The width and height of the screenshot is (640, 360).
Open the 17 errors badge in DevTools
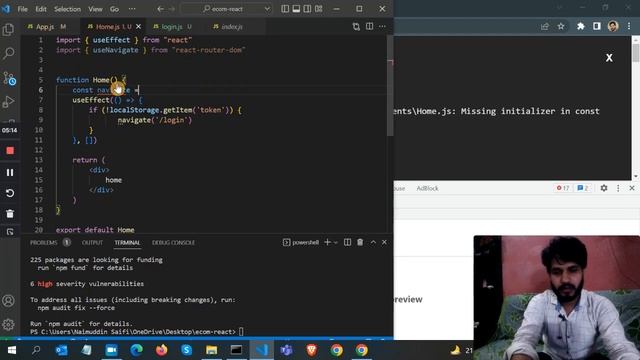coord(563,188)
